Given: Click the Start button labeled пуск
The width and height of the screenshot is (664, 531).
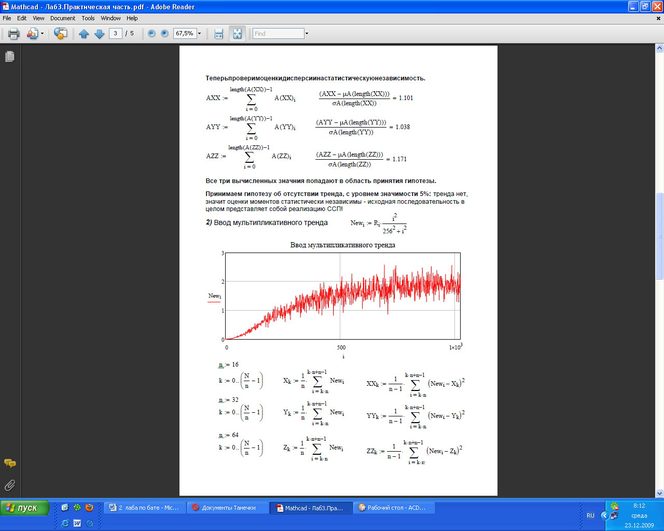Looking at the screenshot, I should tap(25, 508).
